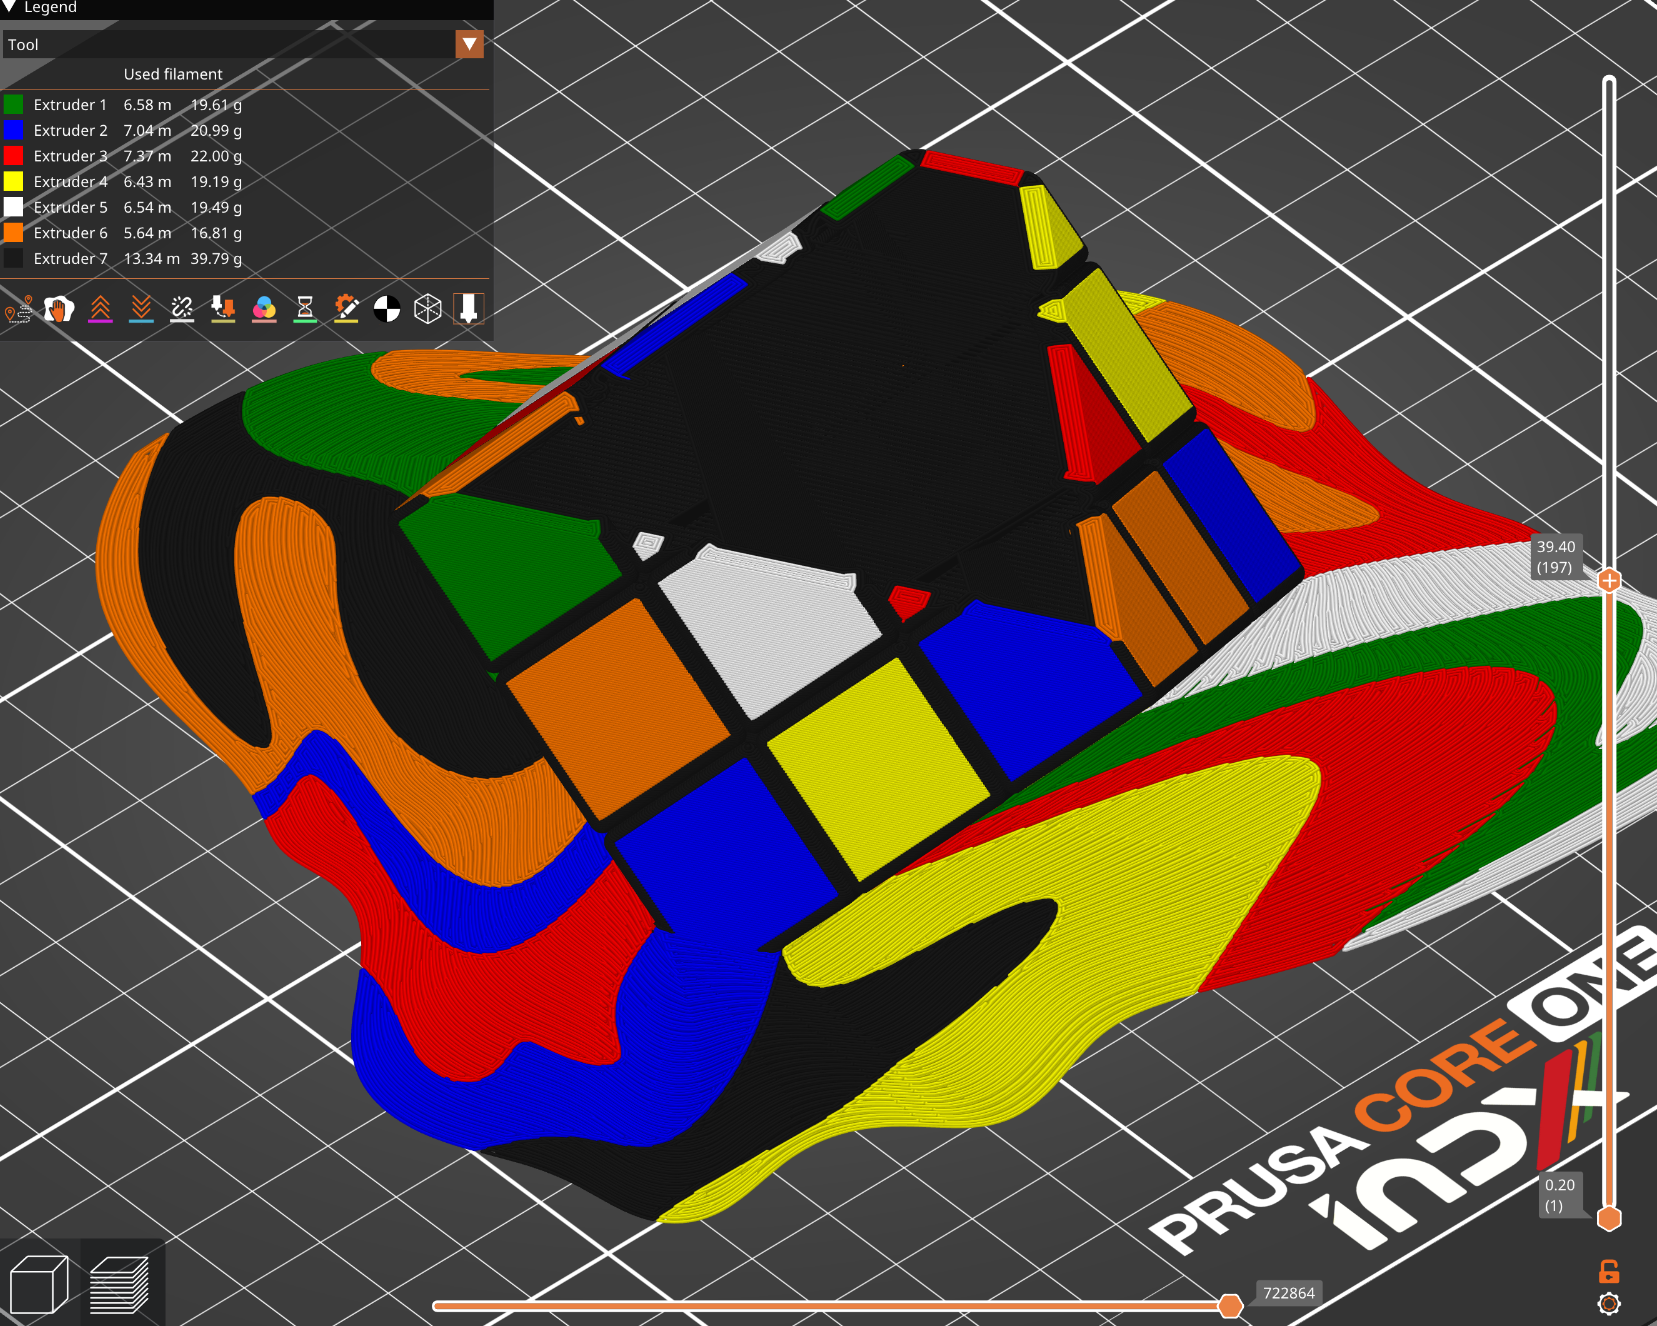Toggle Deretractions down-arrows icon
The height and width of the screenshot is (1326, 1657).
[141, 309]
